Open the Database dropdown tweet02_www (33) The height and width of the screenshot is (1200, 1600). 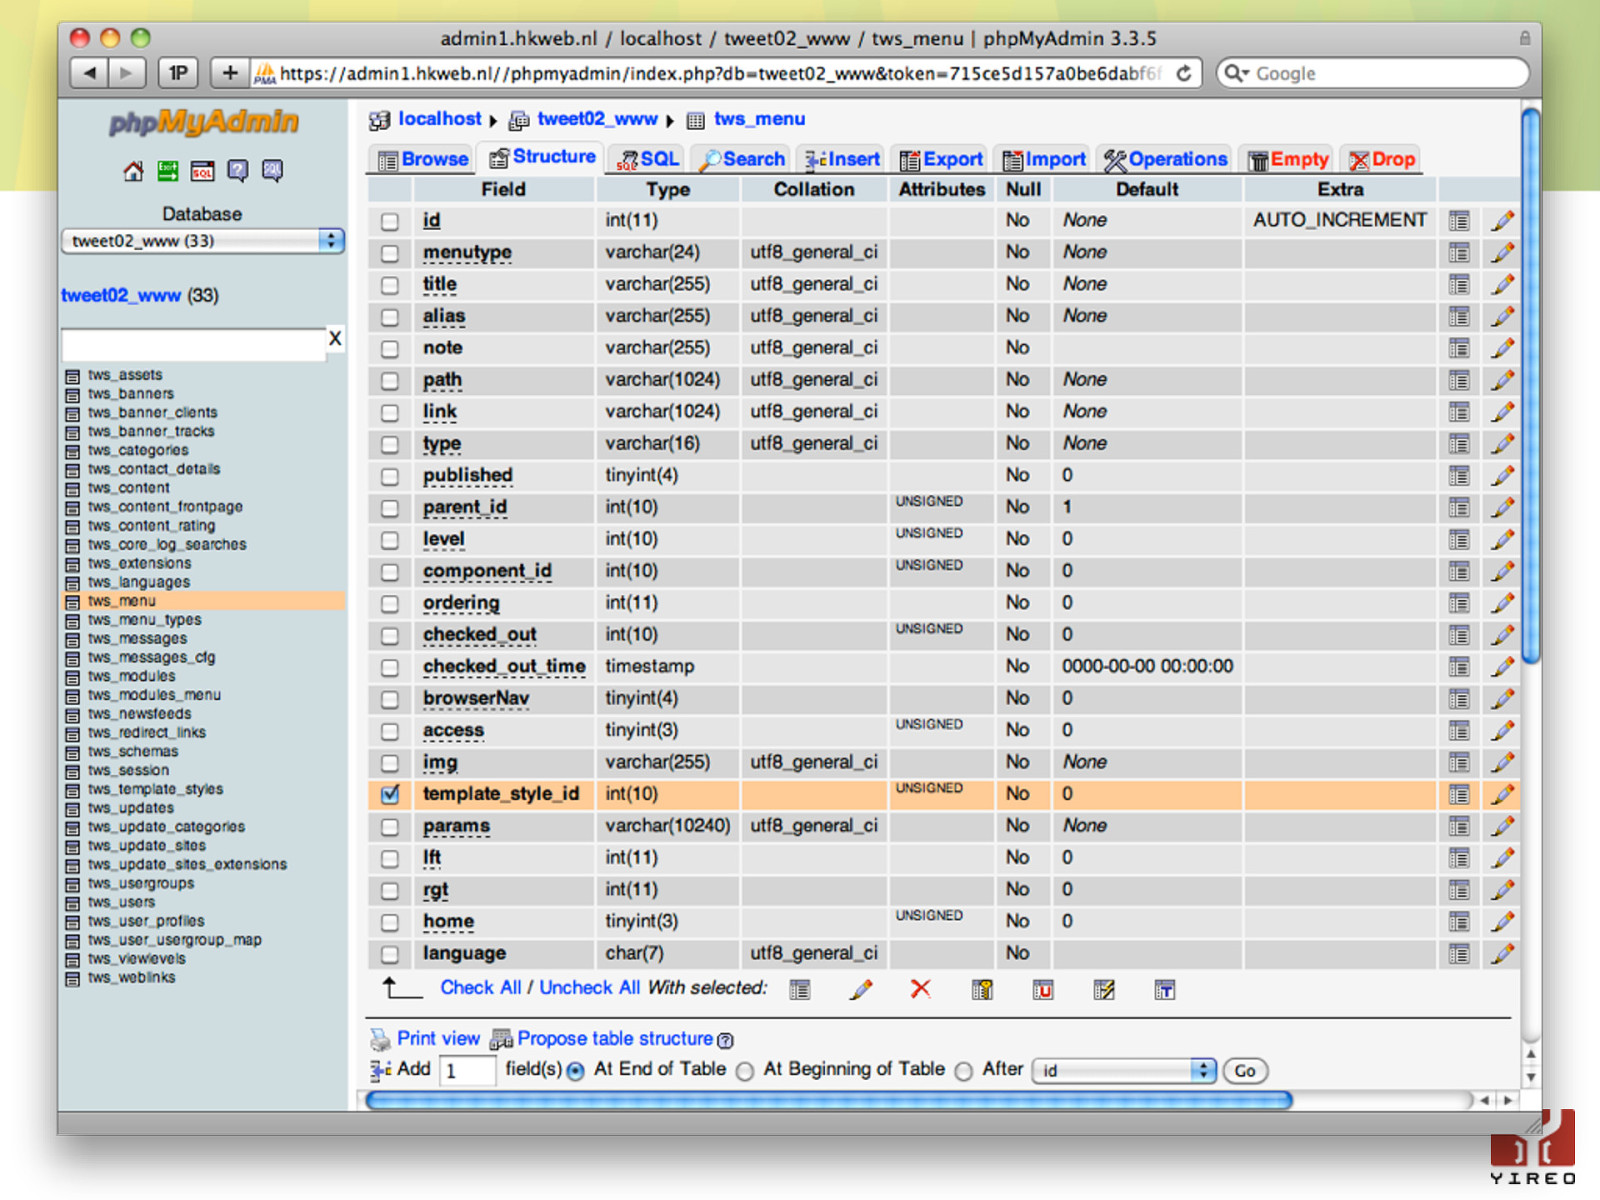[x=203, y=241]
